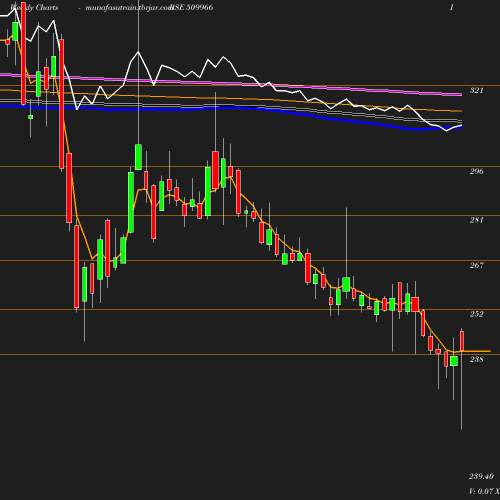Select the 267 price level label
The height and width of the screenshot is (500, 500).
point(476,265)
